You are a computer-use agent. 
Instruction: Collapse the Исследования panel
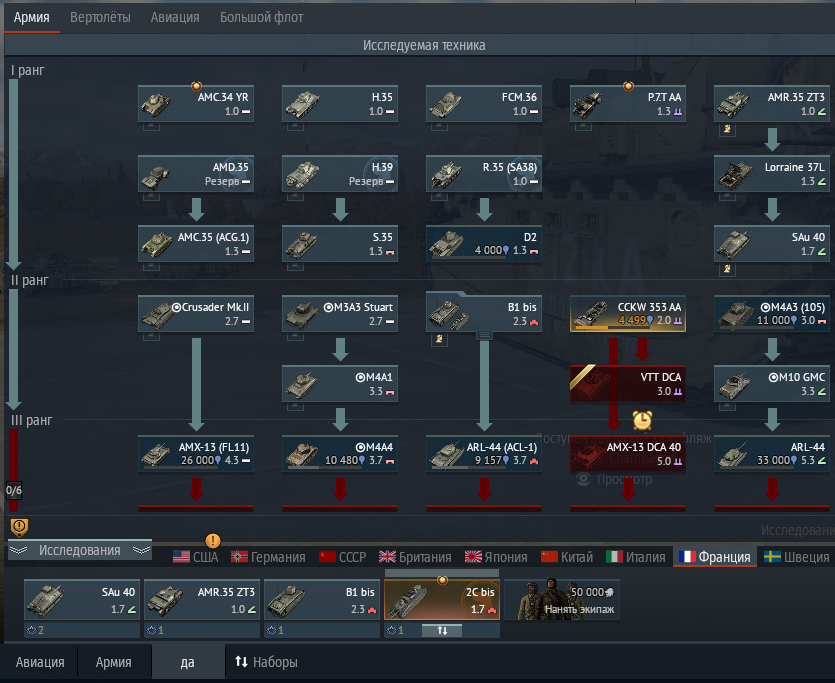pos(80,550)
